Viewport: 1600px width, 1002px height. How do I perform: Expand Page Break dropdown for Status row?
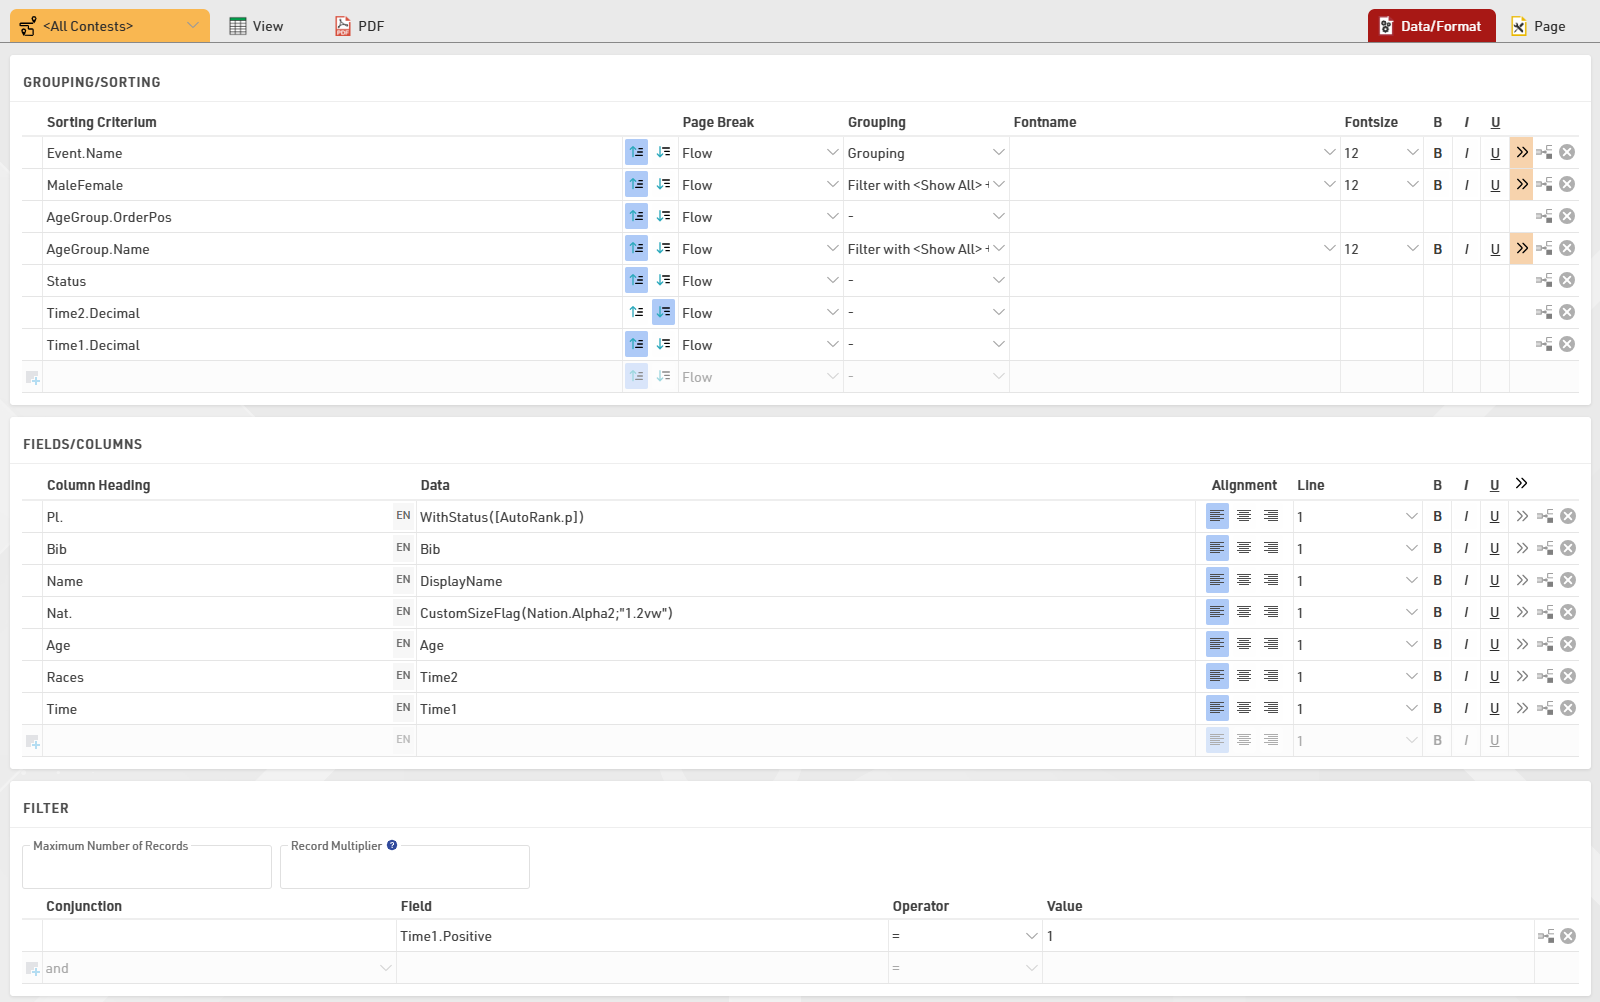pos(832,281)
